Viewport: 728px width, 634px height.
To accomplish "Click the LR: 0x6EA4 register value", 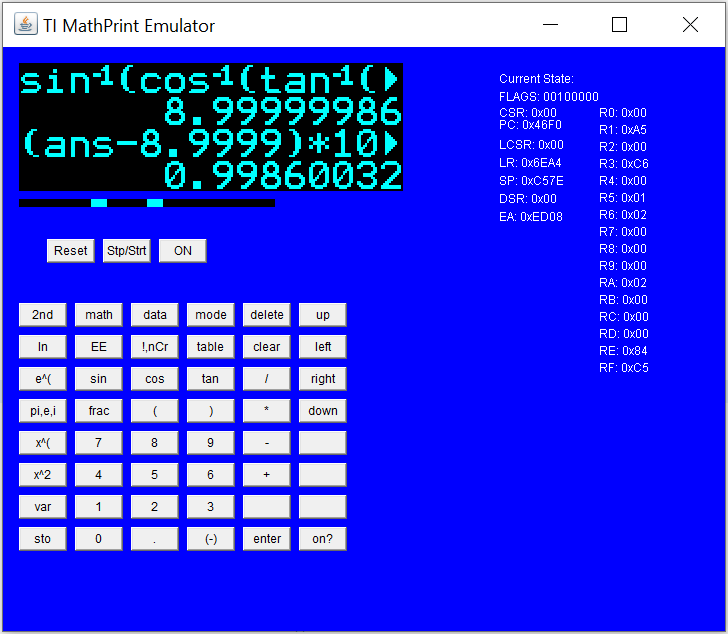I will point(530,163).
